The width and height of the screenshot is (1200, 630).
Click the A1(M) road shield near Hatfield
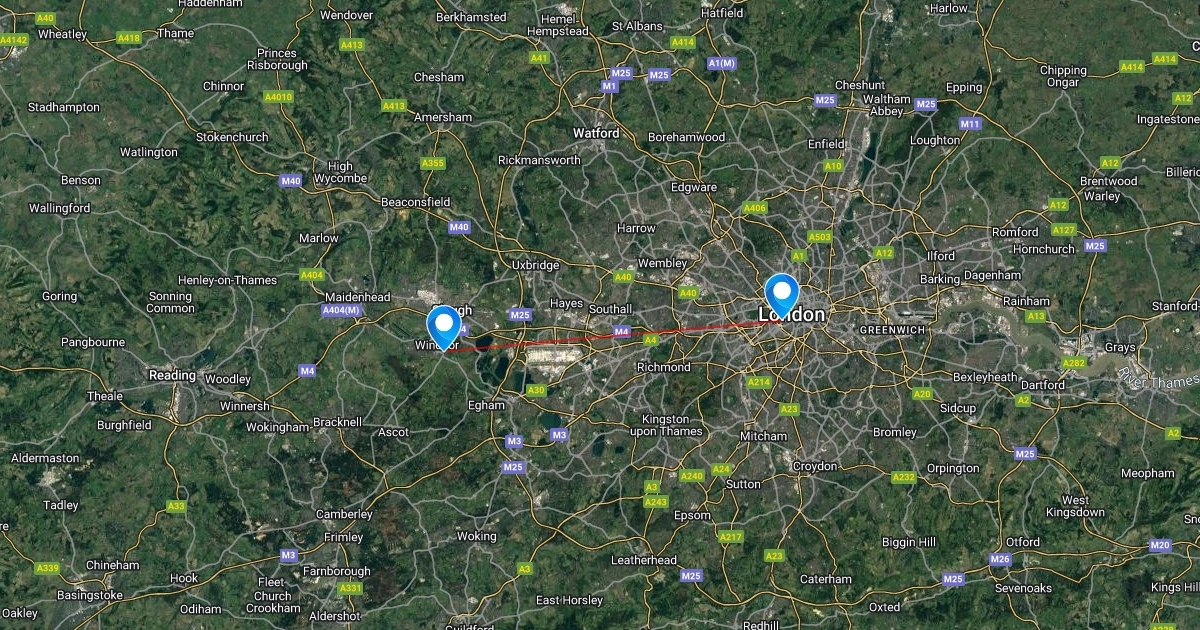[721, 63]
